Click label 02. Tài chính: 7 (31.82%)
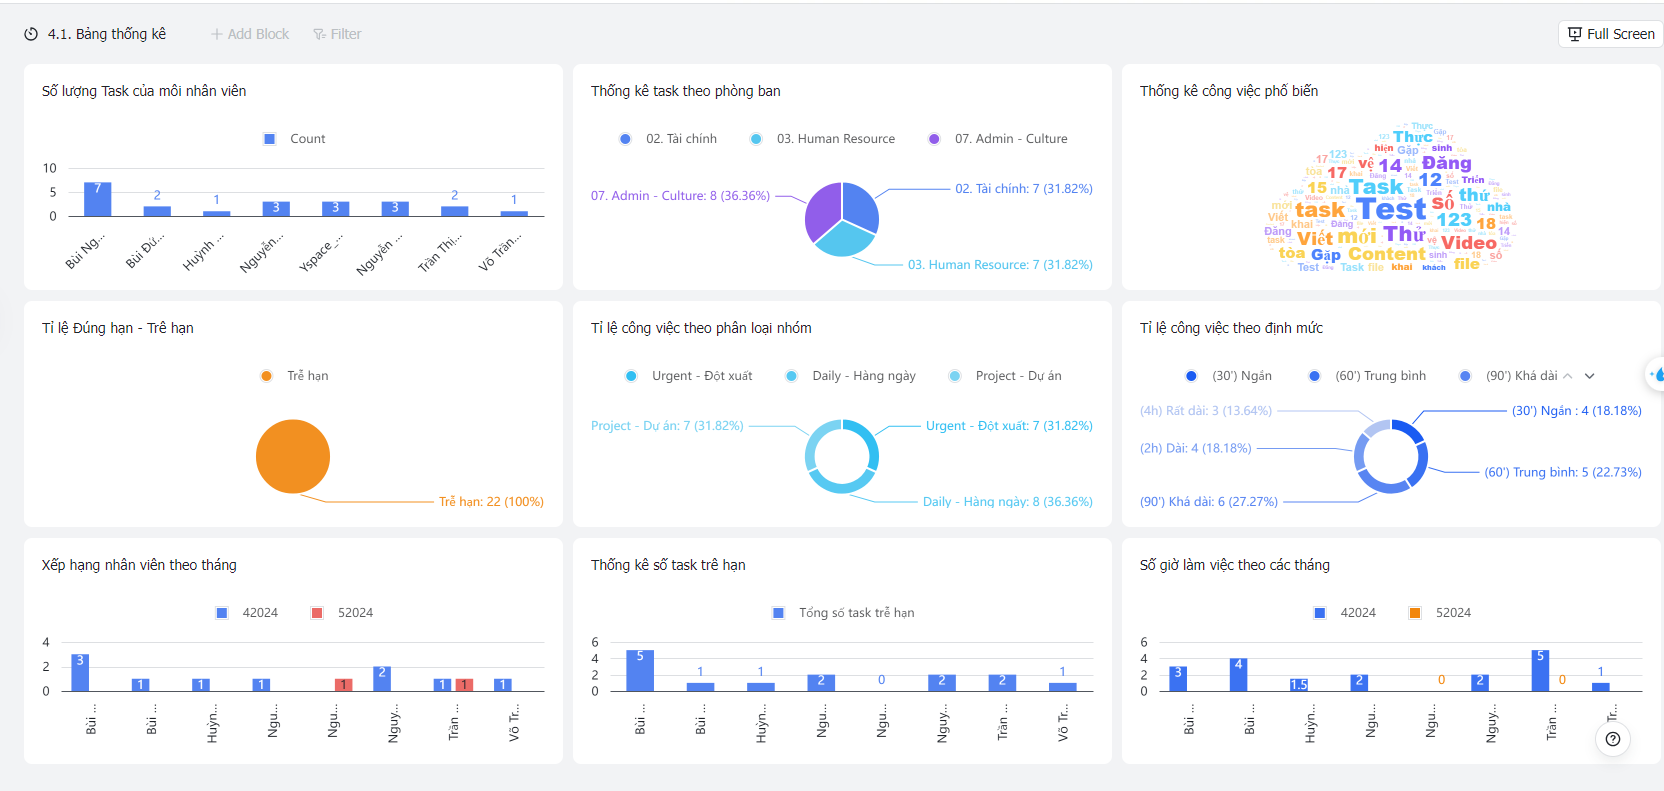Viewport: 1664px width, 791px height. [1024, 189]
